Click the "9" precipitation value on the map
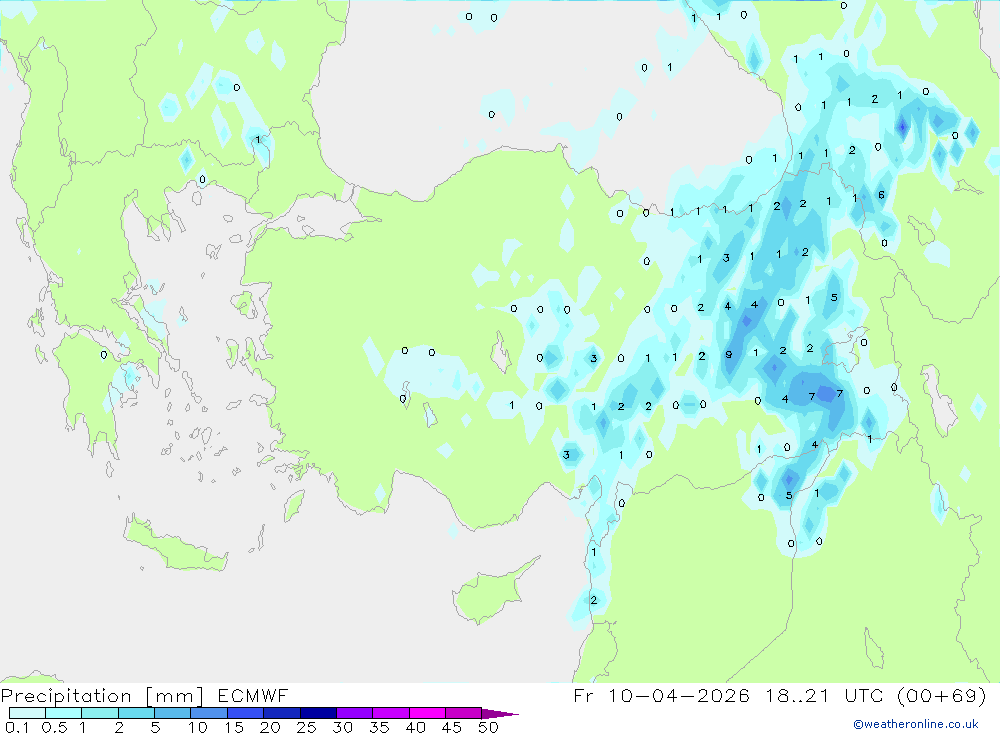Viewport: 1000px width, 733px height. point(728,355)
